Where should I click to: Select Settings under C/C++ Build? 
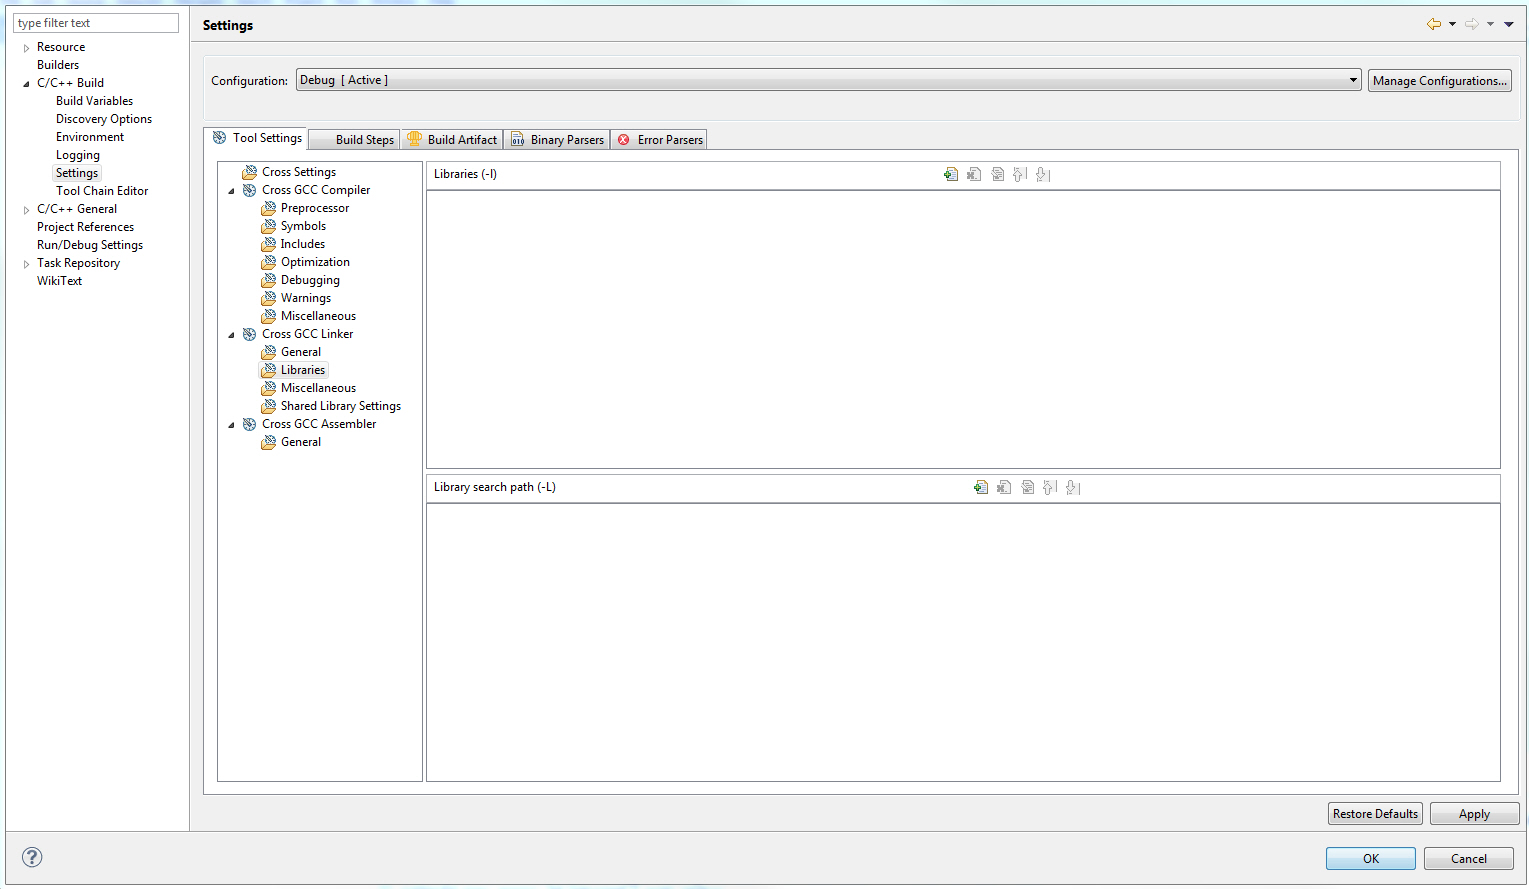[x=77, y=173]
